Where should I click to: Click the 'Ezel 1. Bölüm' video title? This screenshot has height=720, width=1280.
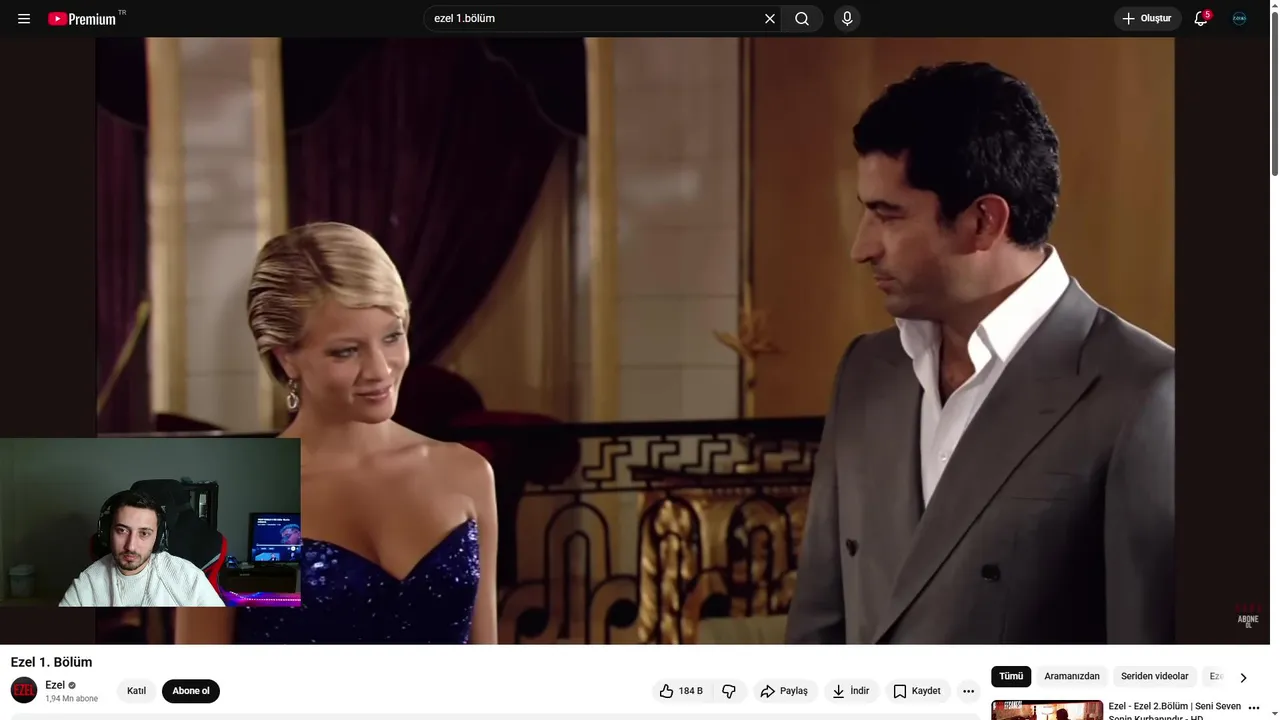click(51, 662)
